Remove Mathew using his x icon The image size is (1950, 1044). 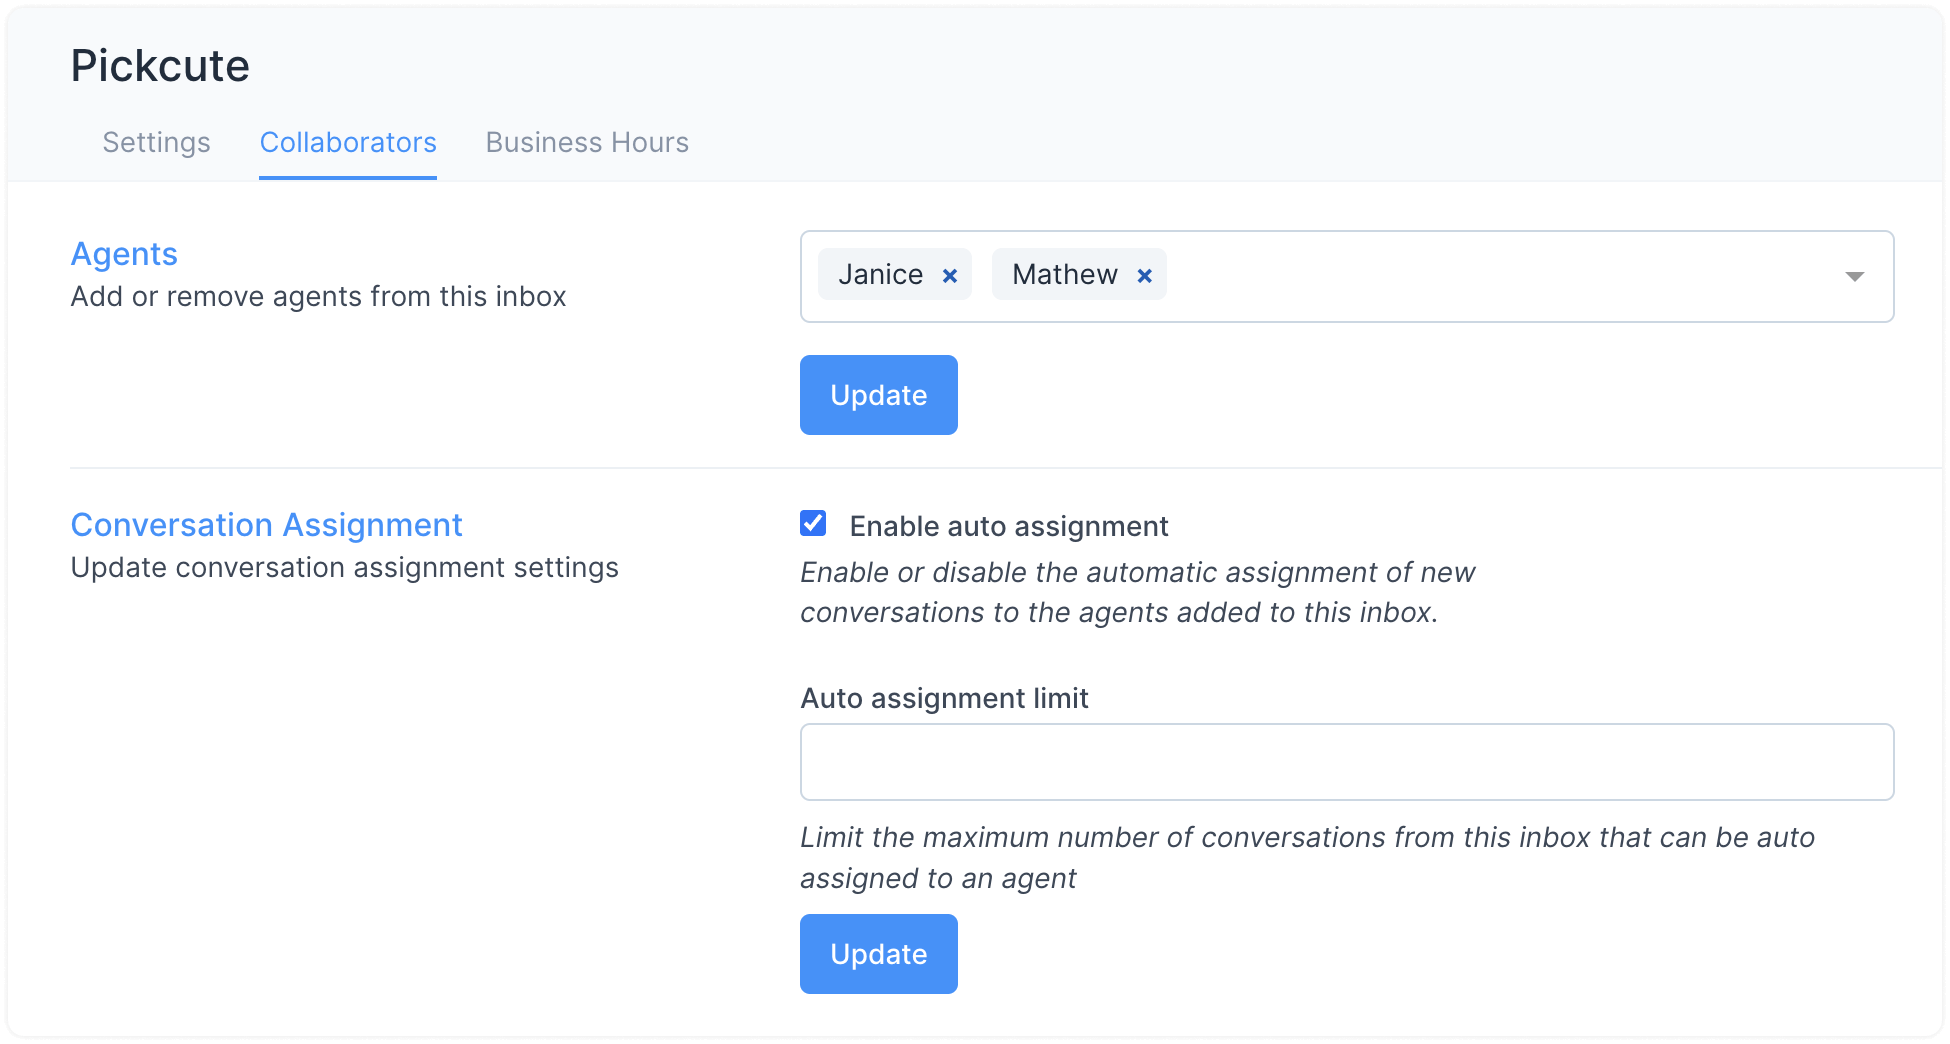(x=1144, y=276)
